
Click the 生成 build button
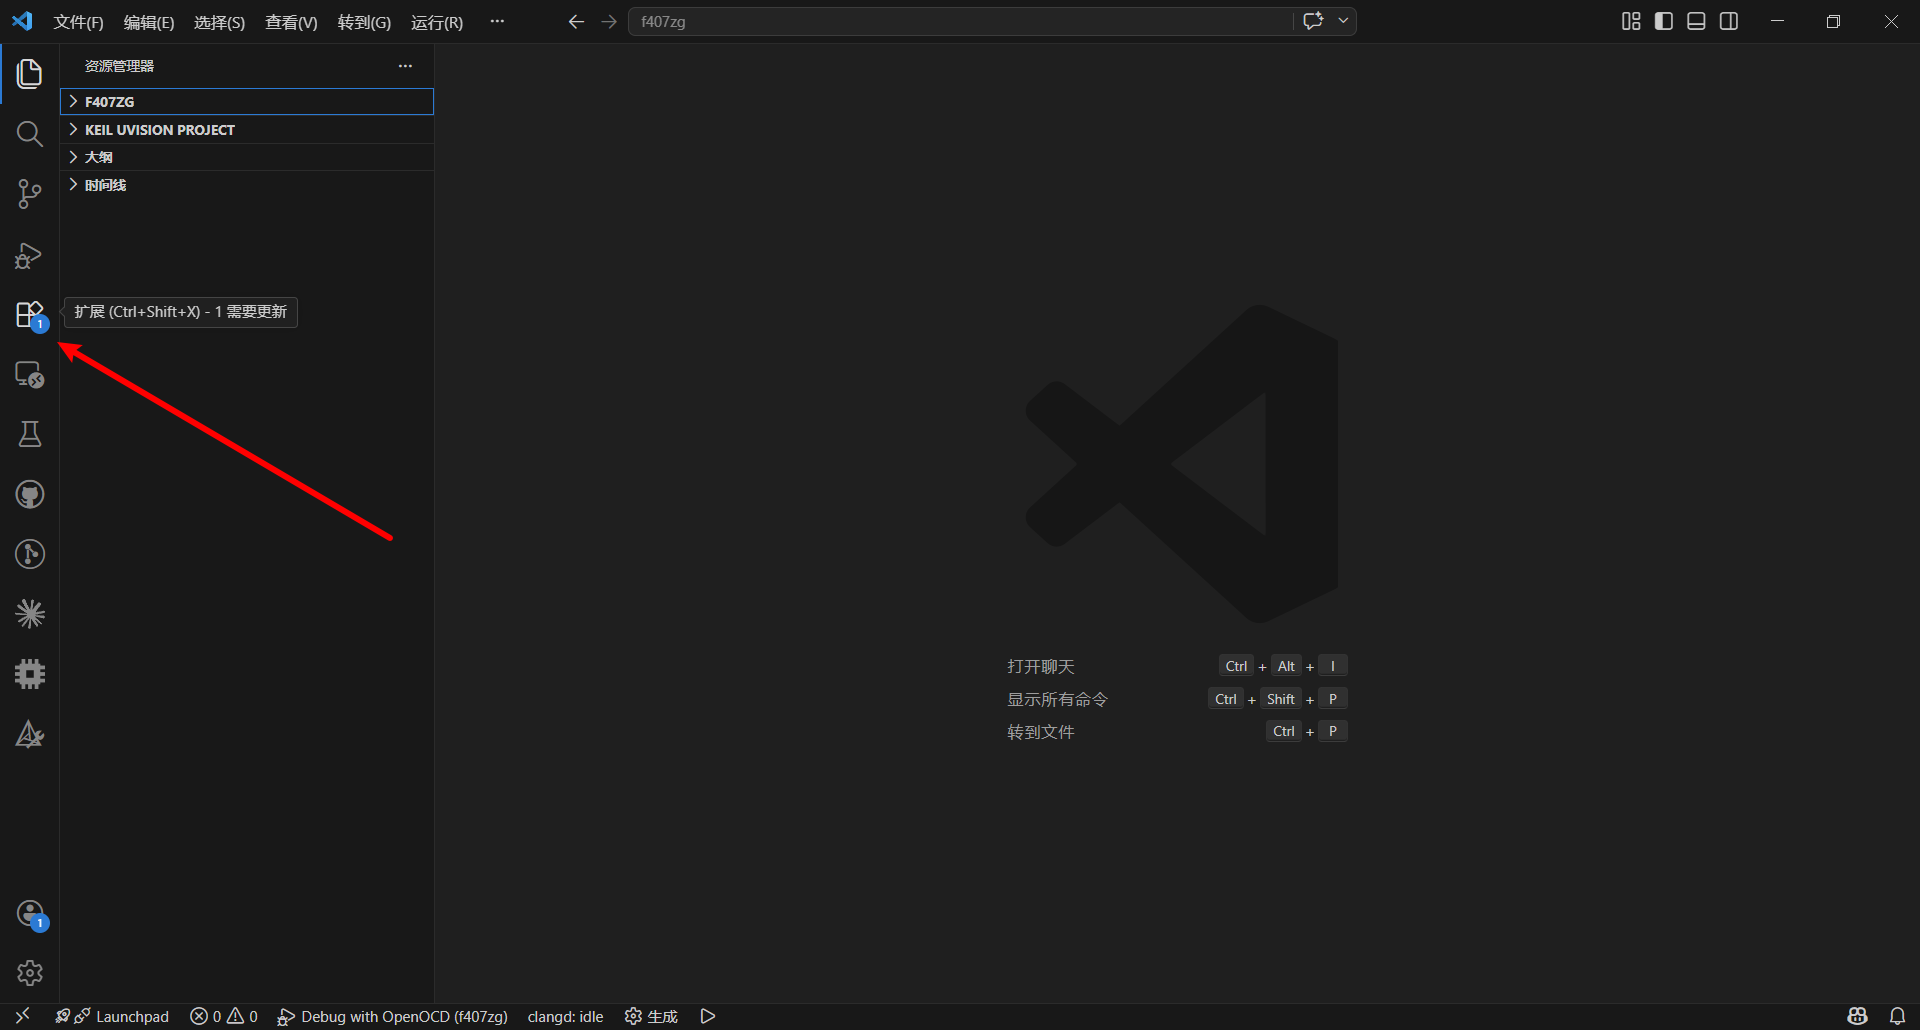point(651,1016)
